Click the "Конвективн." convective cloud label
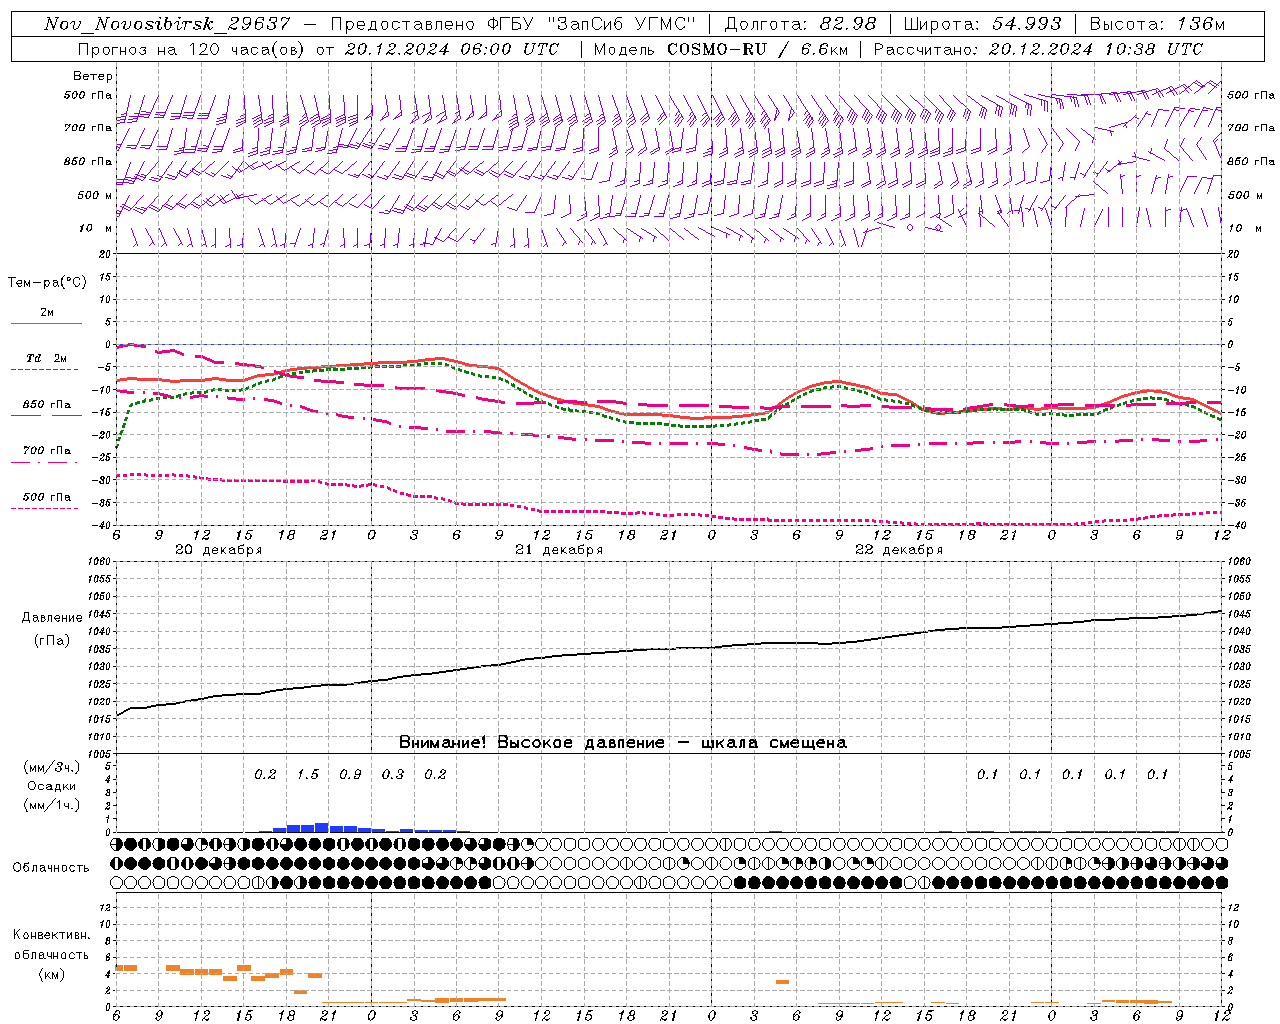Screen dimensions: 1280x1024 point(51,935)
